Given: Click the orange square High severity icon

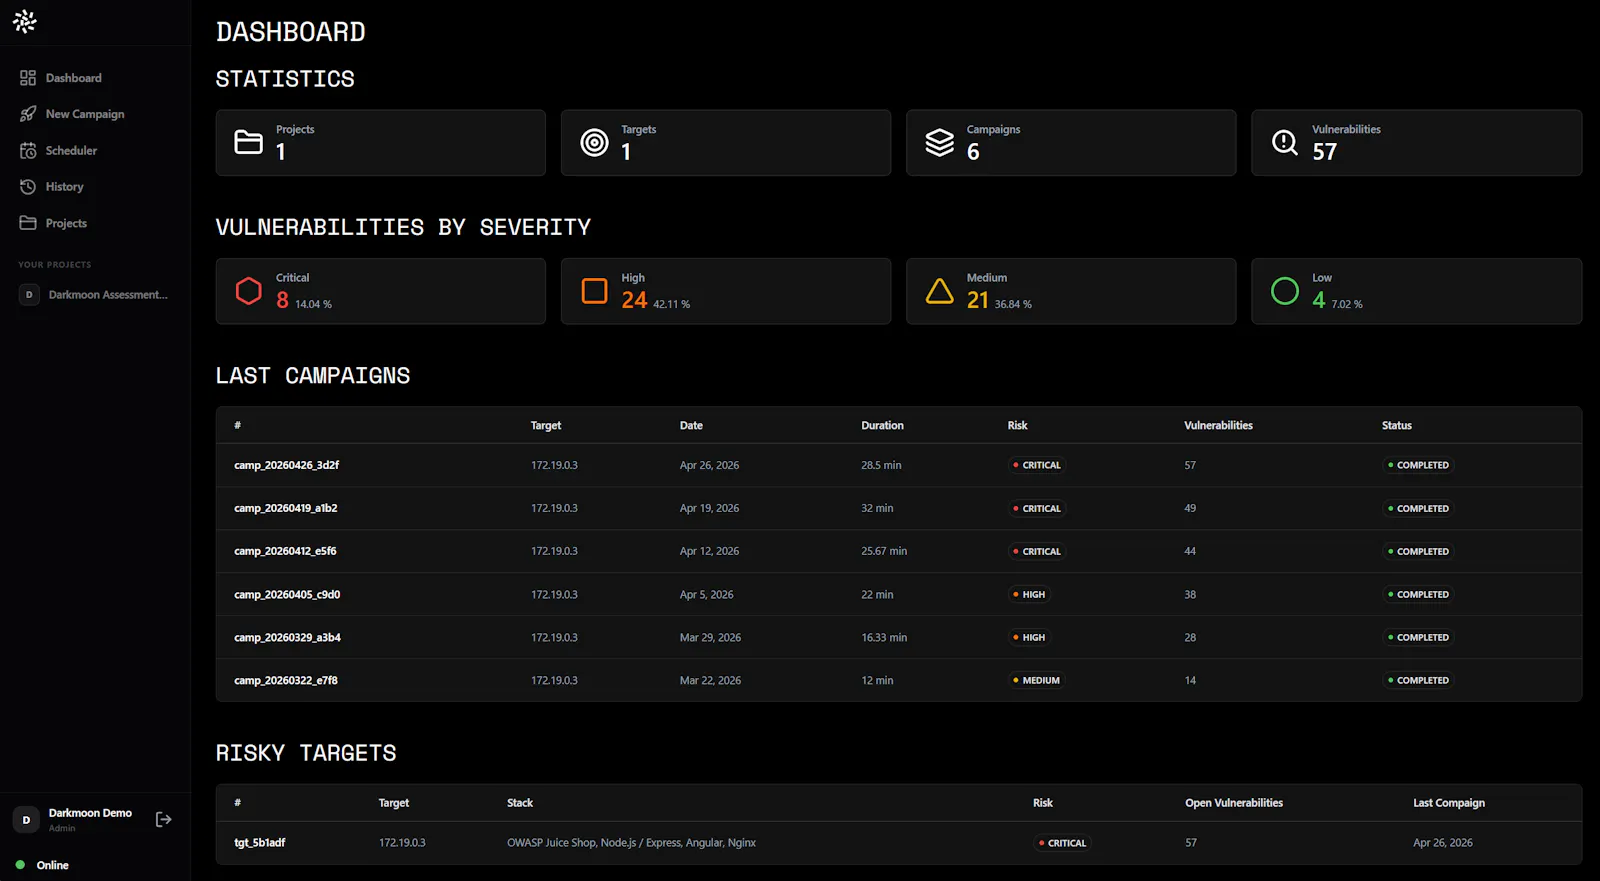Looking at the screenshot, I should point(594,291).
